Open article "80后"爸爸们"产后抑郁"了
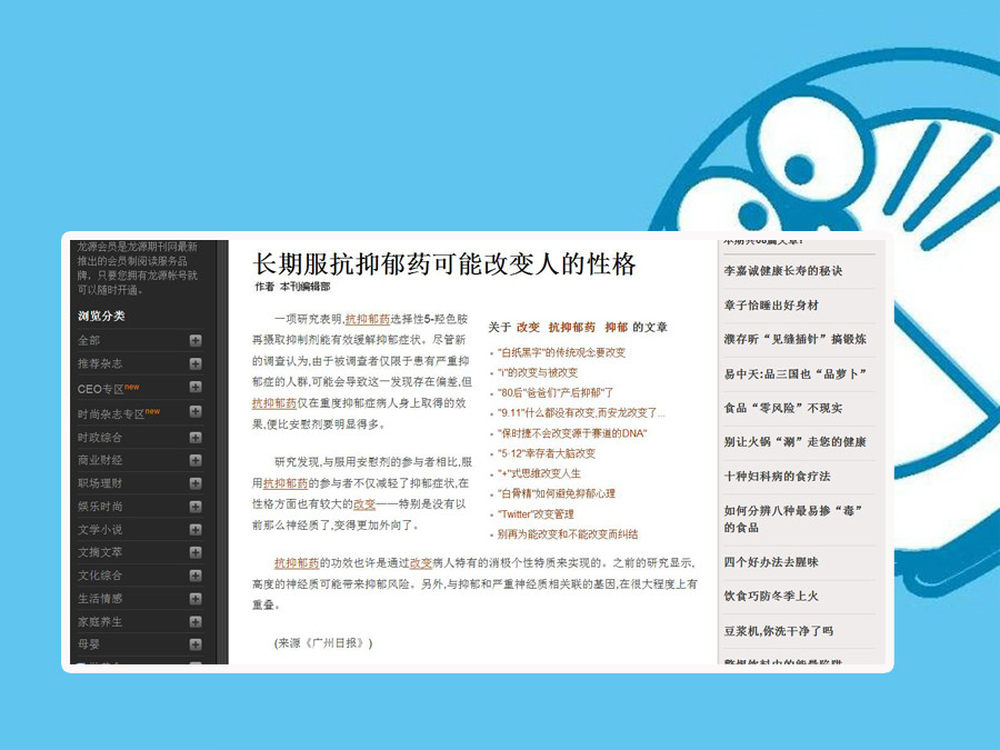This screenshot has width=1000, height=750. pos(555,393)
